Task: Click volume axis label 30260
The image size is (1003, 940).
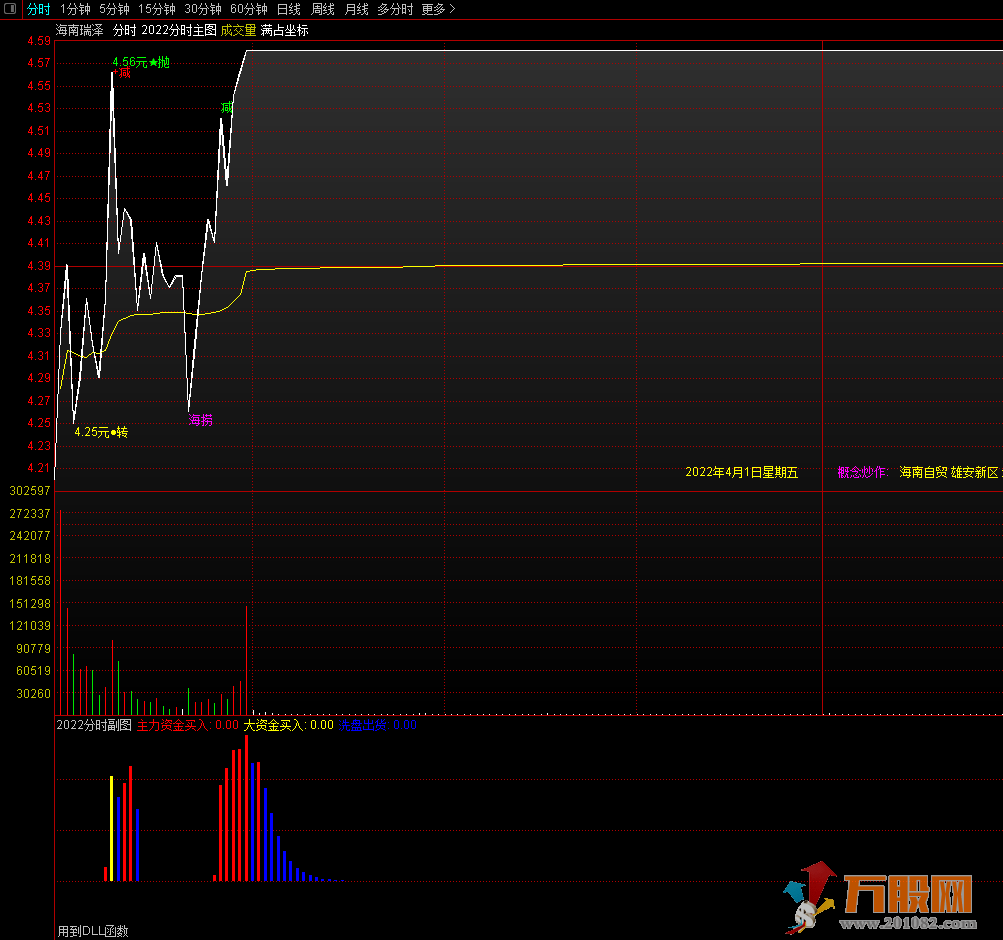Action: [33, 693]
